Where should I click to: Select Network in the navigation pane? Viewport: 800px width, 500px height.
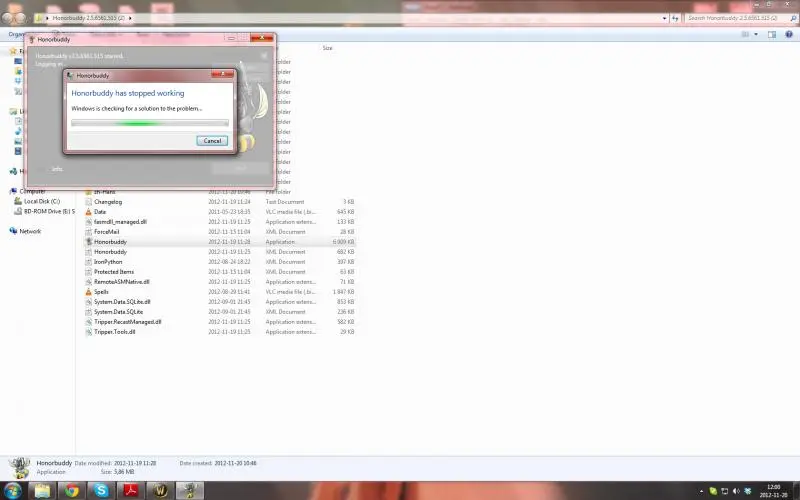pyautogui.click(x=30, y=231)
